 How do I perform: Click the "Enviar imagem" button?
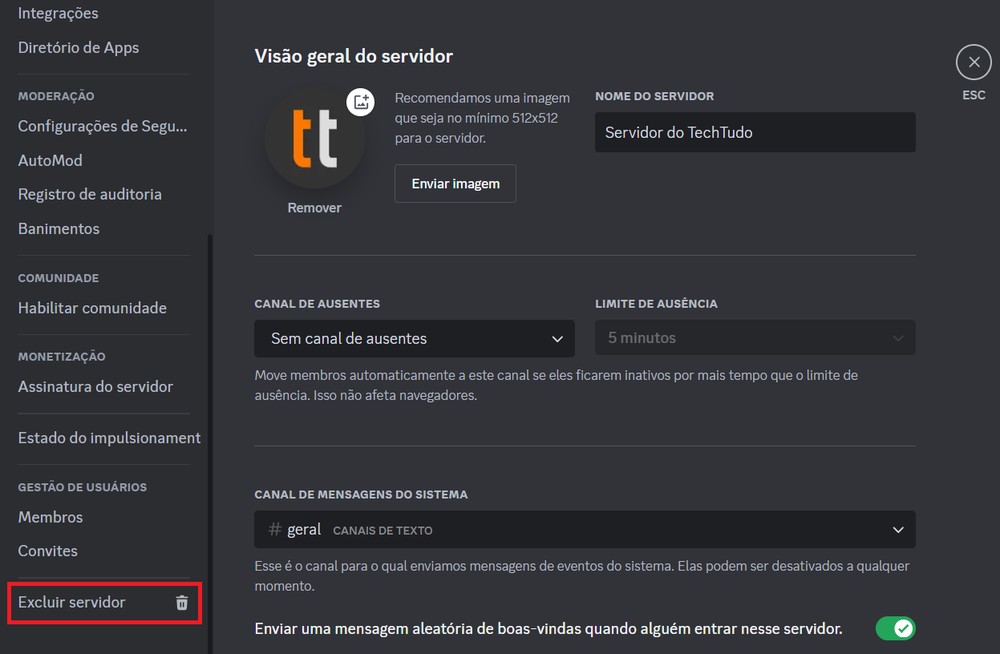[x=455, y=183]
